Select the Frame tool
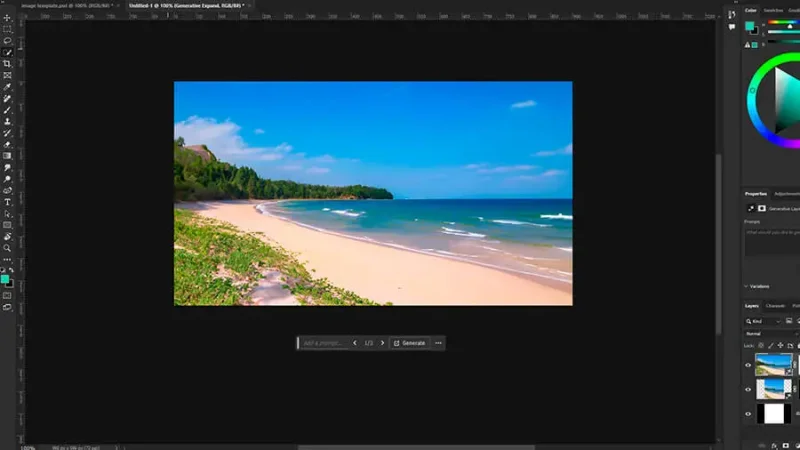This screenshot has width=800, height=450. point(7,76)
